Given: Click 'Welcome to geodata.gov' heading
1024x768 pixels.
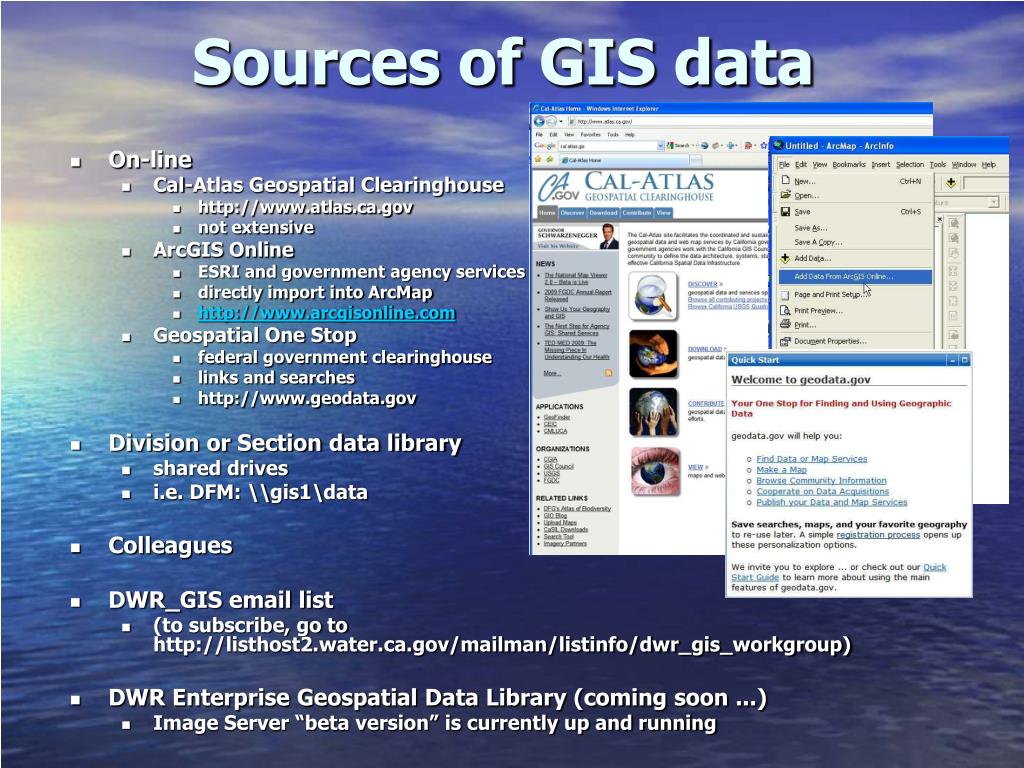Looking at the screenshot, I should 801,379.
